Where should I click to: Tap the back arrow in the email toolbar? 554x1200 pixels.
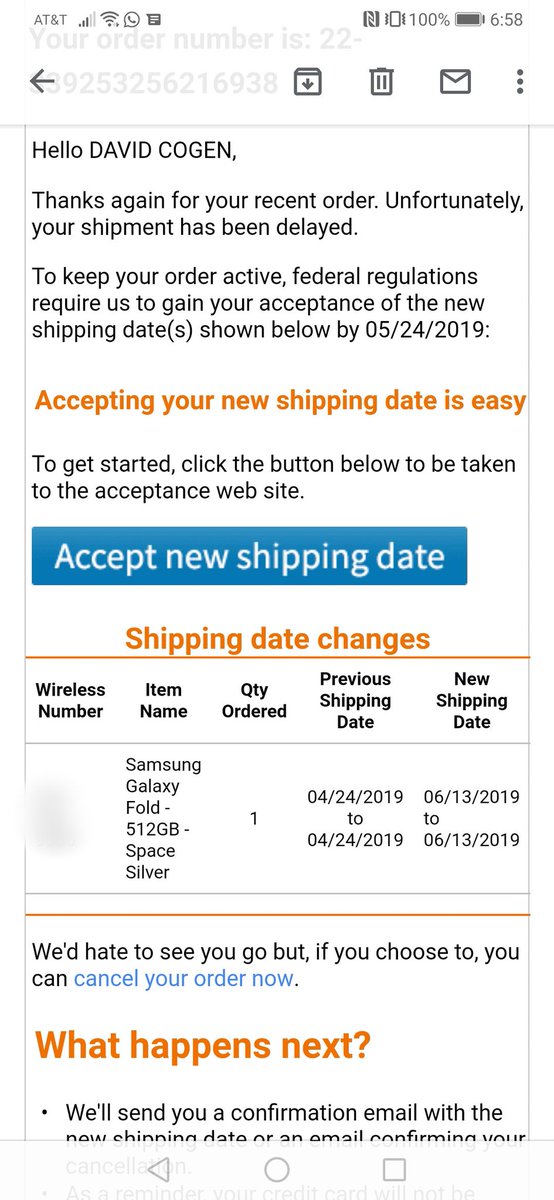42,81
